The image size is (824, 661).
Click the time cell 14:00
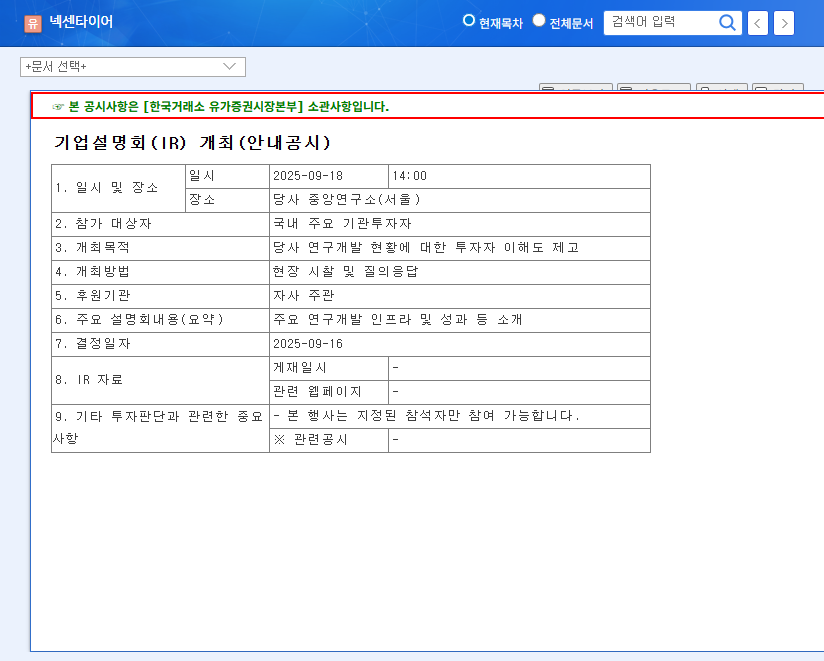[519, 176]
